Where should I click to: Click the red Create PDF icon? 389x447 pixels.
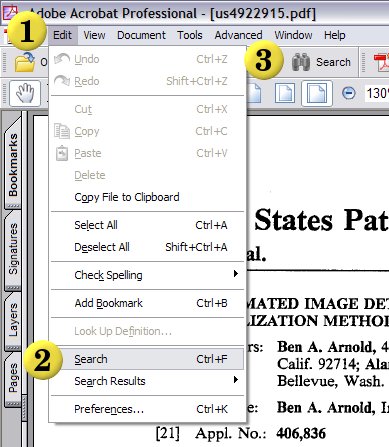[x=381, y=62]
